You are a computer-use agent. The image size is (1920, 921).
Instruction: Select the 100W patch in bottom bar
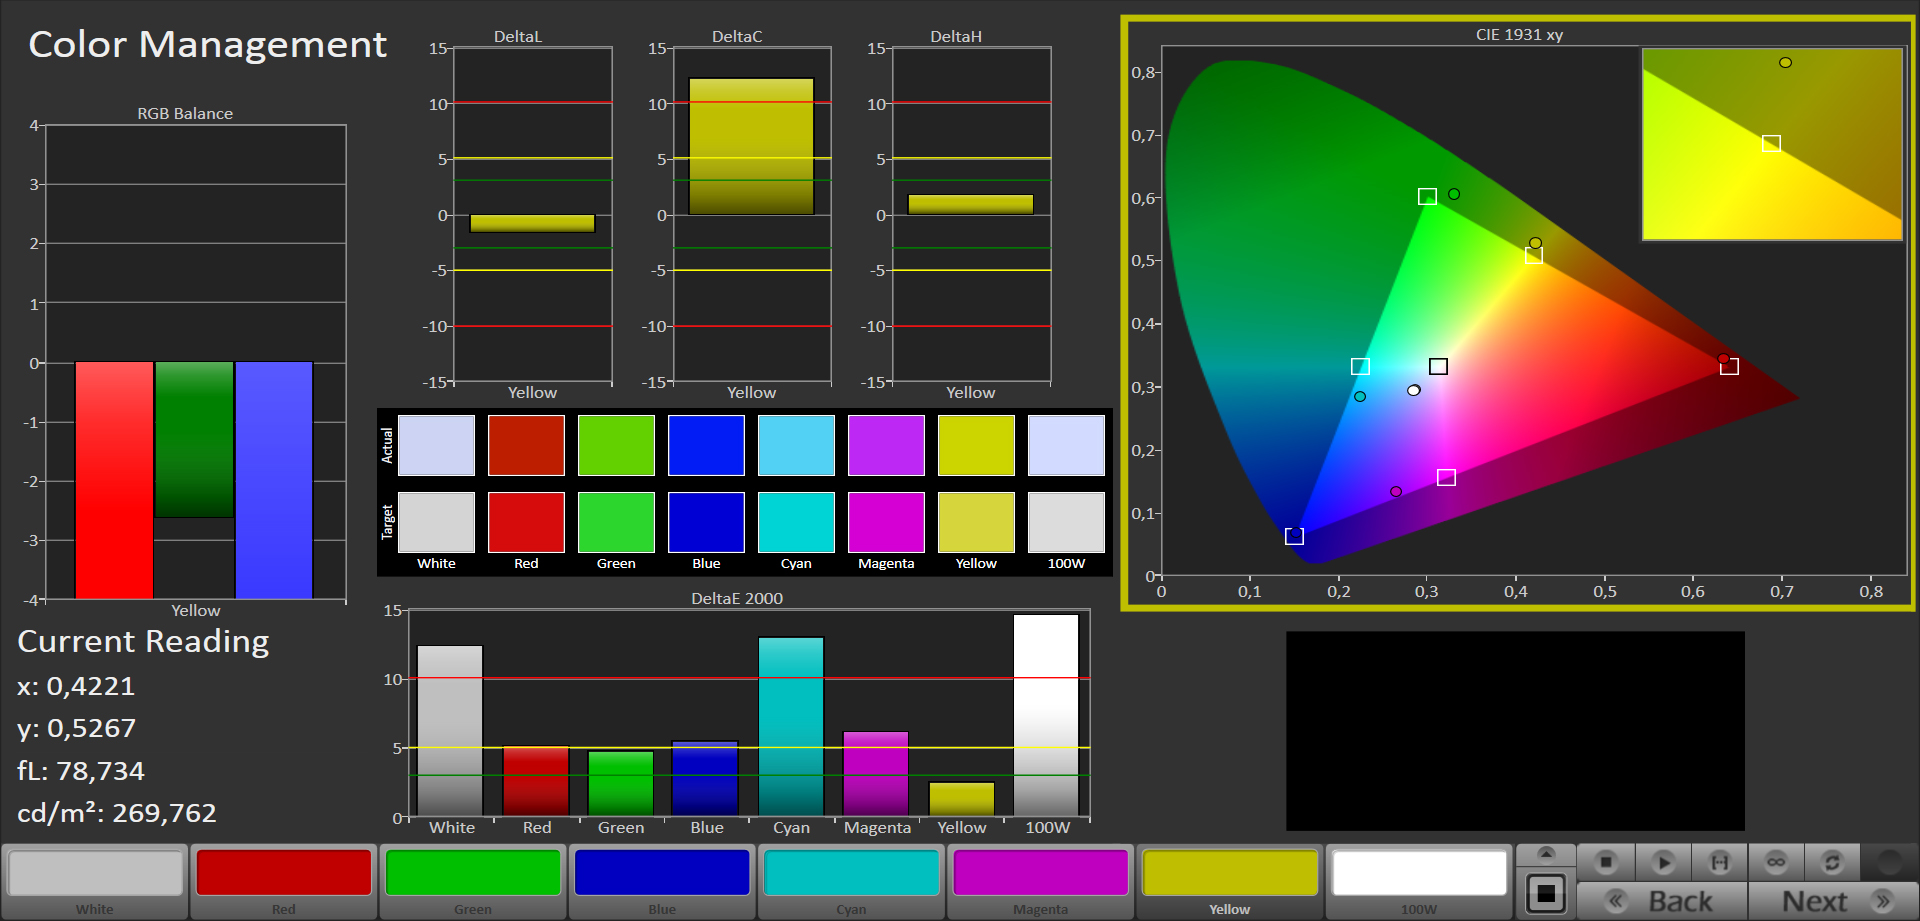(1419, 881)
